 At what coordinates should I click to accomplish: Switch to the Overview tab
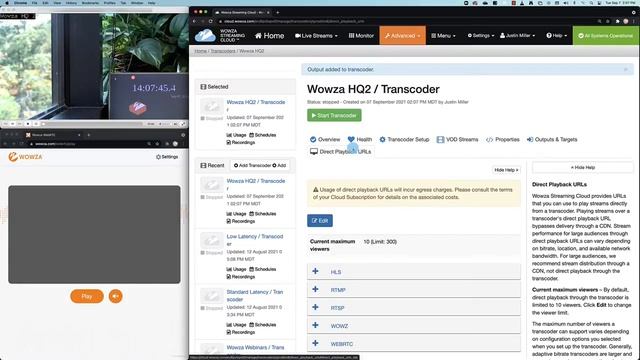[x=324, y=140]
